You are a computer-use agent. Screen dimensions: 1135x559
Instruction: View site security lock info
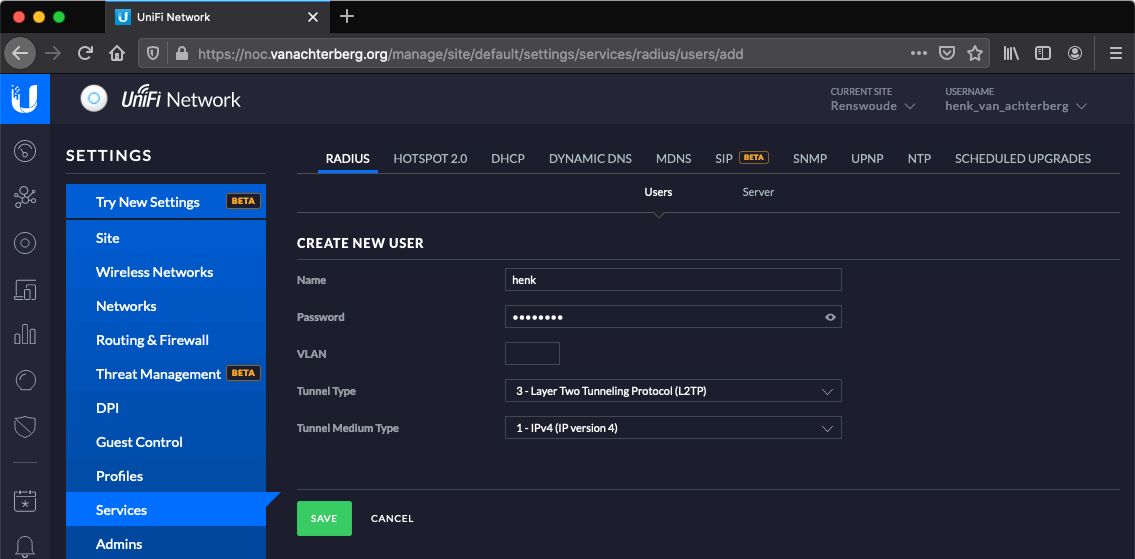tap(182, 53)
